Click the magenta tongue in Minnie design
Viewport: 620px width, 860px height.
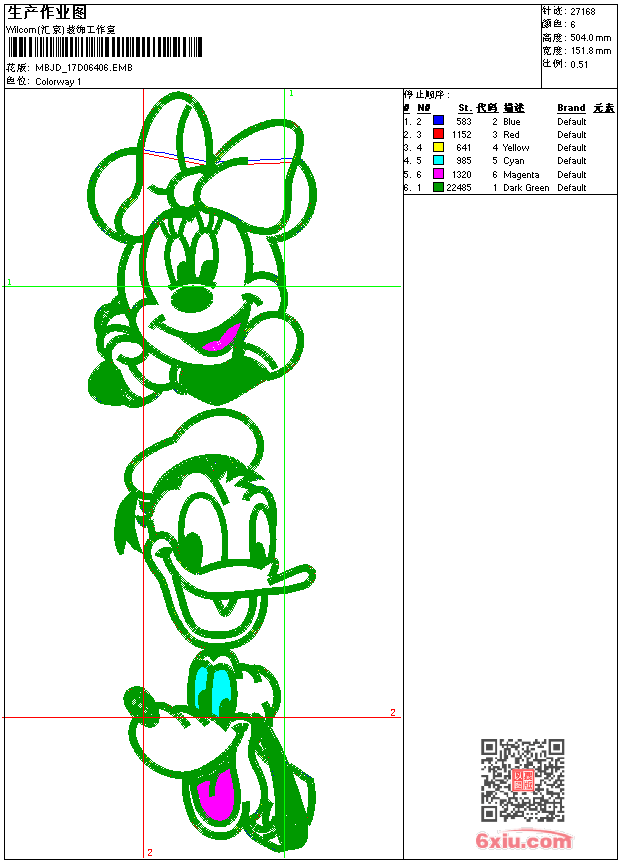click(x=222, y=338)
